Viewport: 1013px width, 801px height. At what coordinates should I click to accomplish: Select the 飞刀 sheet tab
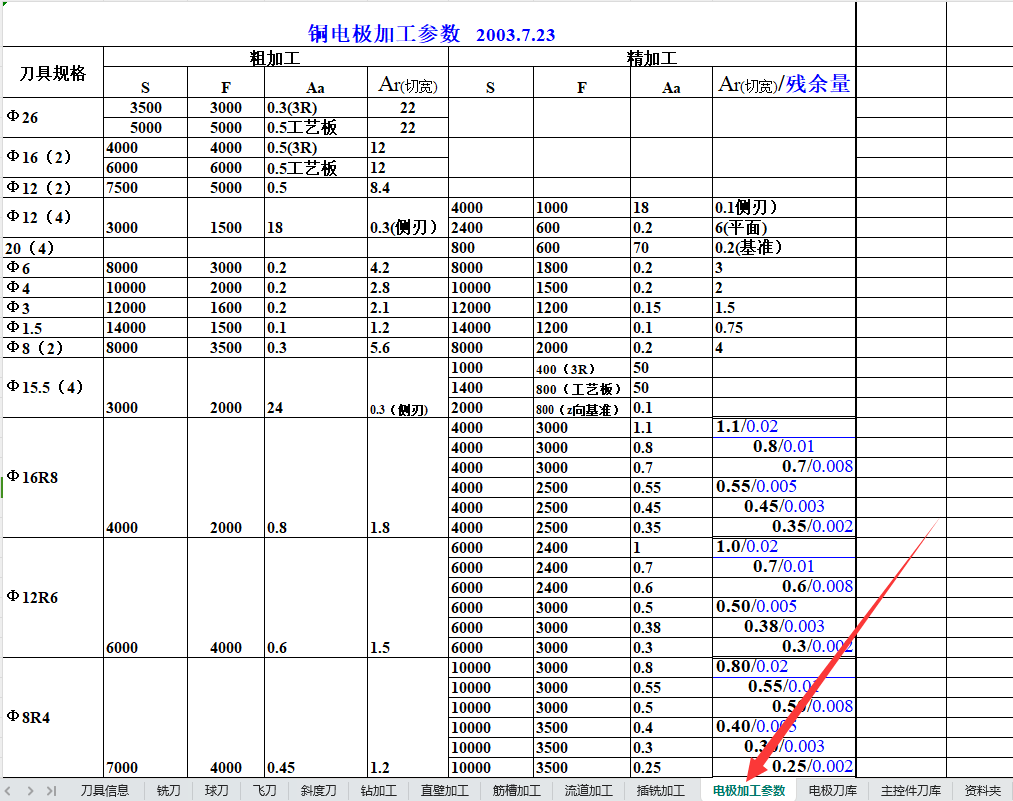click(x=264, y=790)
